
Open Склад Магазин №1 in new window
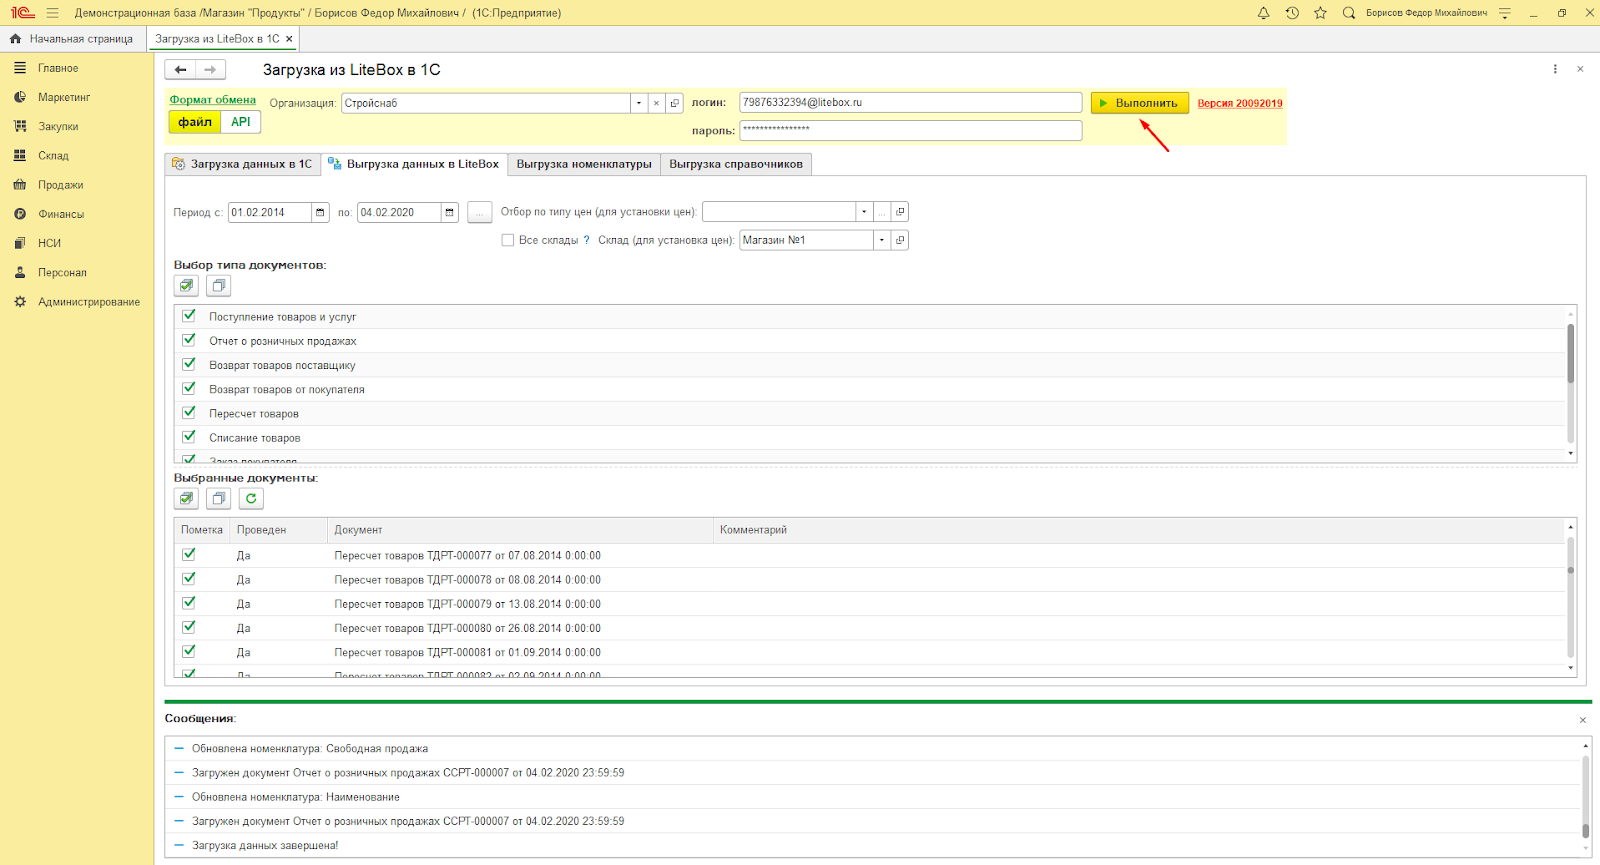coord(900,240)
